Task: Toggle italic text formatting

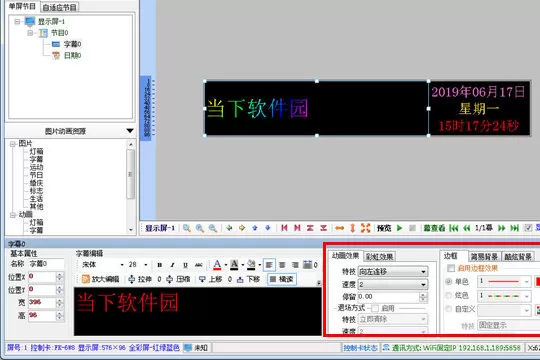Action: pos(172,265)
